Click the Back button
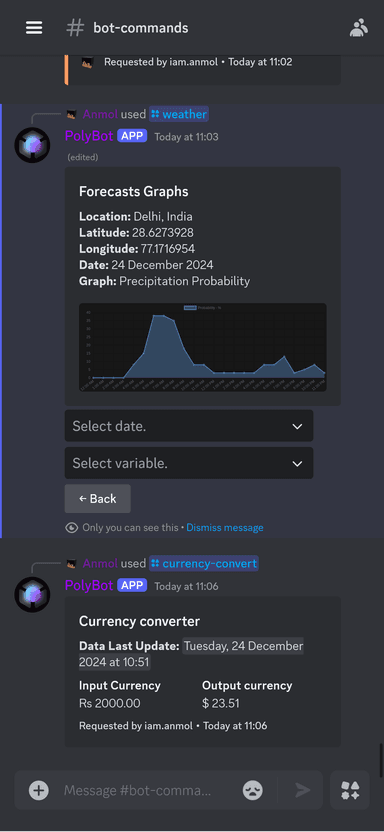 click(98, 499)
